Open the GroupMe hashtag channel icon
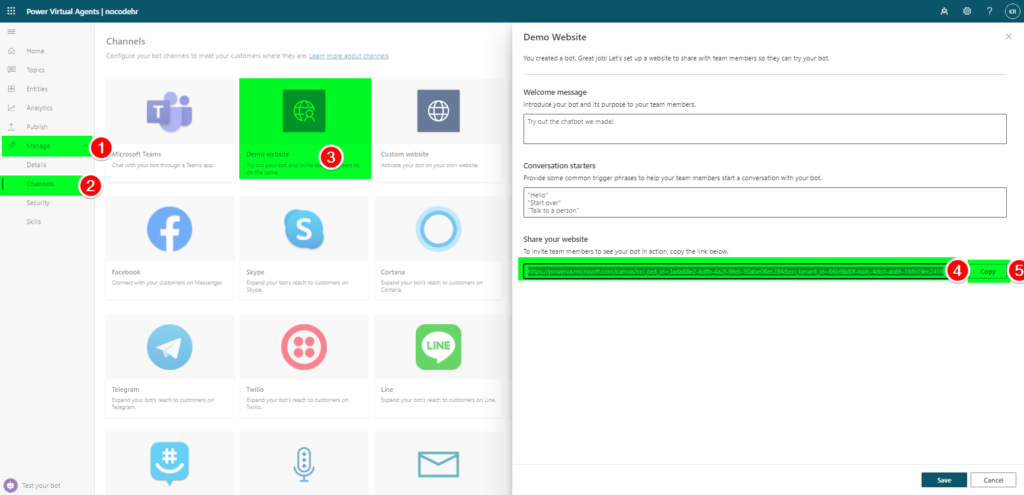The width and height of the screenshot is (1024, 495). [x=169, y=464]
